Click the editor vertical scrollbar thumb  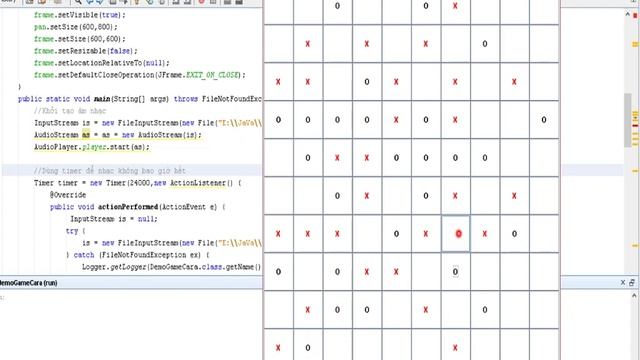pos(627,120)
